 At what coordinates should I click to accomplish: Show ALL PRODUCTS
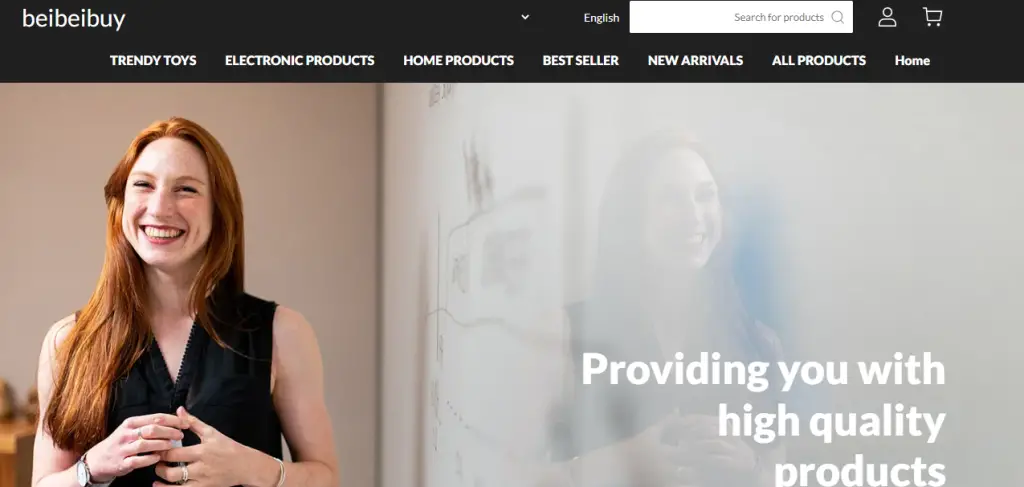pos(819,61)
